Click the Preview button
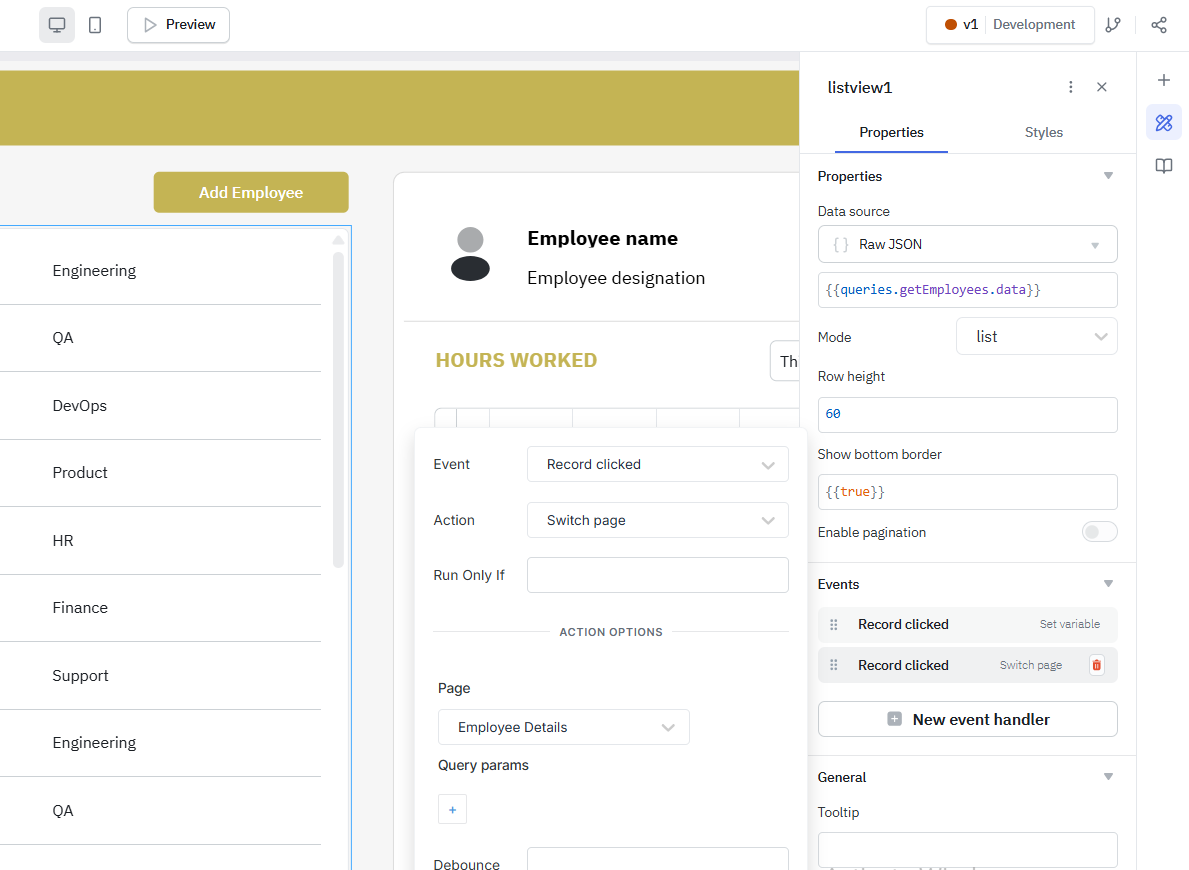This screenshot has height=870, width=1189. coord(178,24)
